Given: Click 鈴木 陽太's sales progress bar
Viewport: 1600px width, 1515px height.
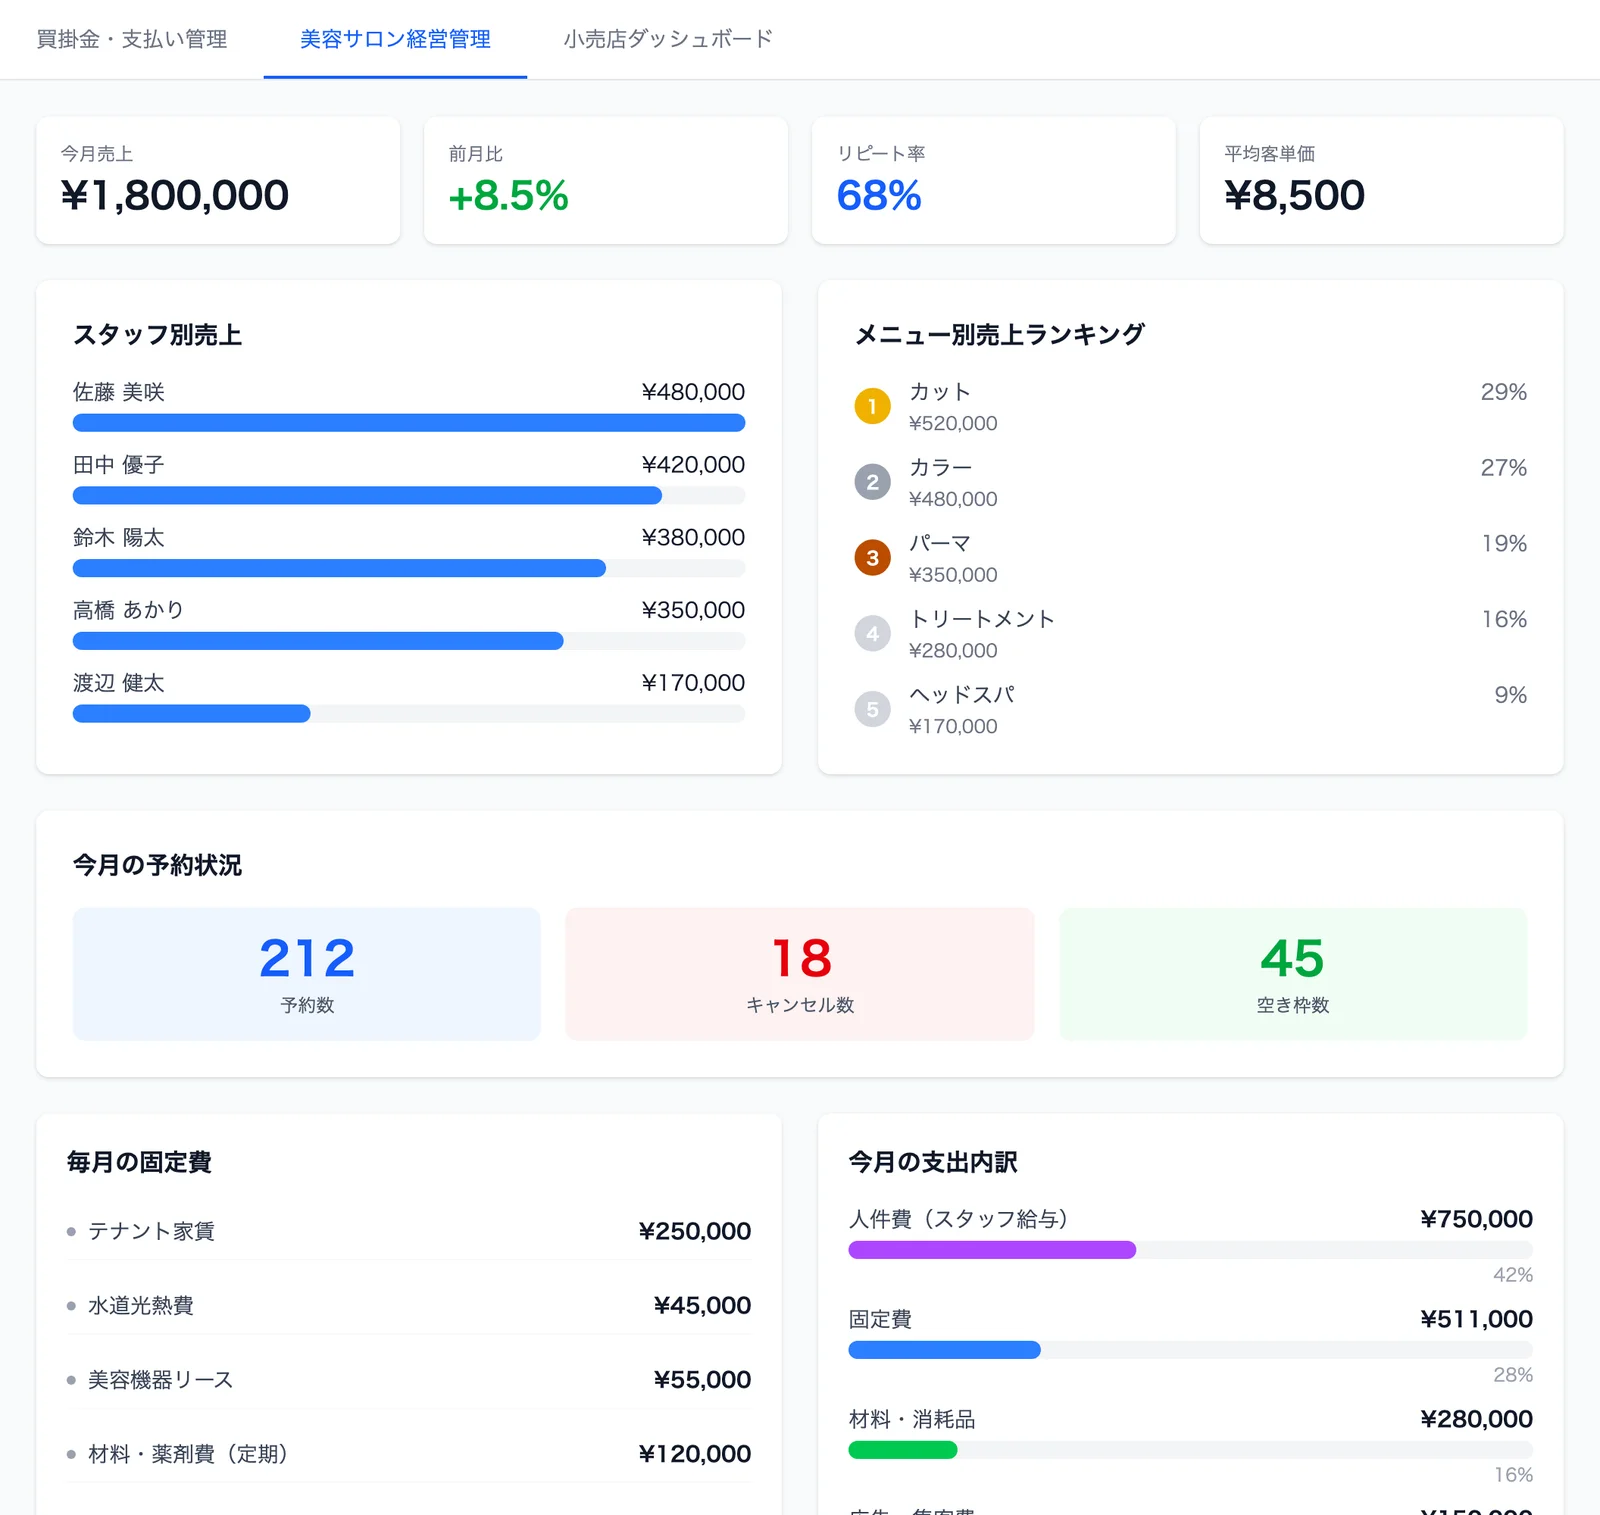Looking at the screenshot, I should tap(409, 568).
